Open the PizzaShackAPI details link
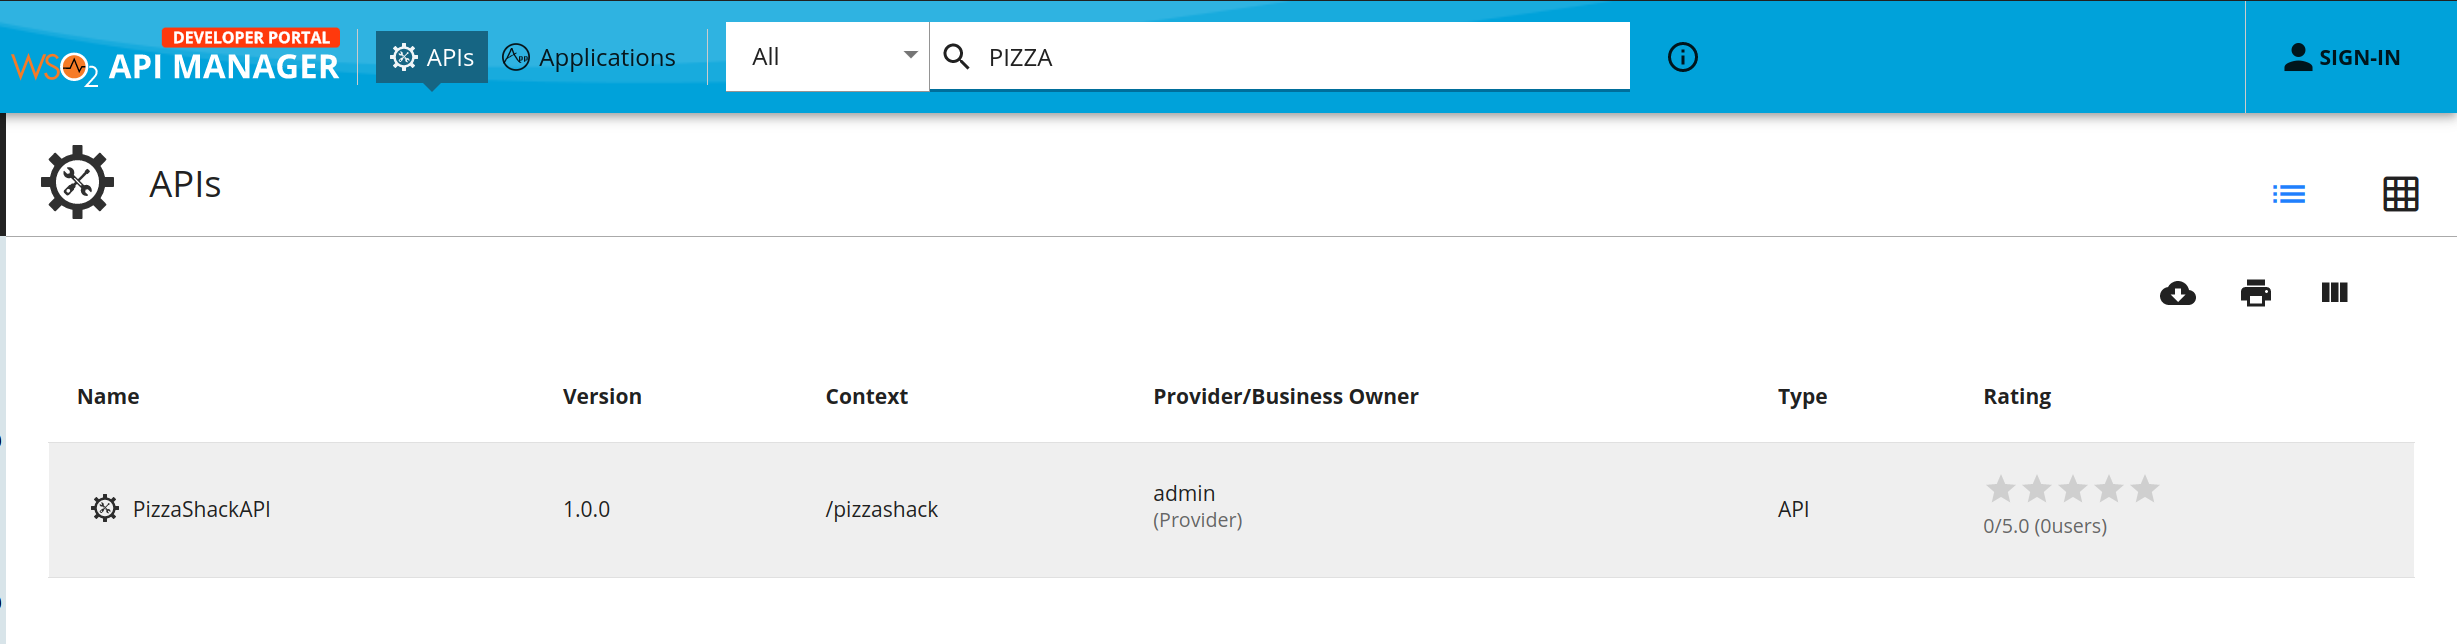2457x644 pixels. [x=200, y=508]
